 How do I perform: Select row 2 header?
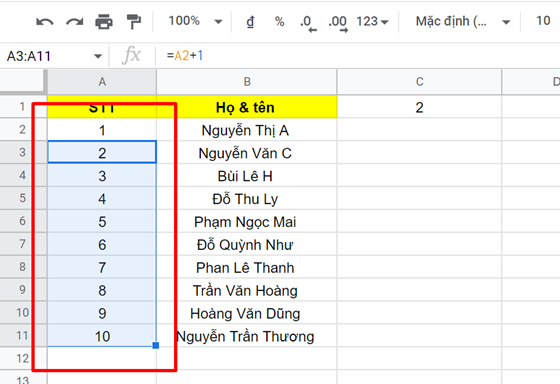(x=22, y=129)
